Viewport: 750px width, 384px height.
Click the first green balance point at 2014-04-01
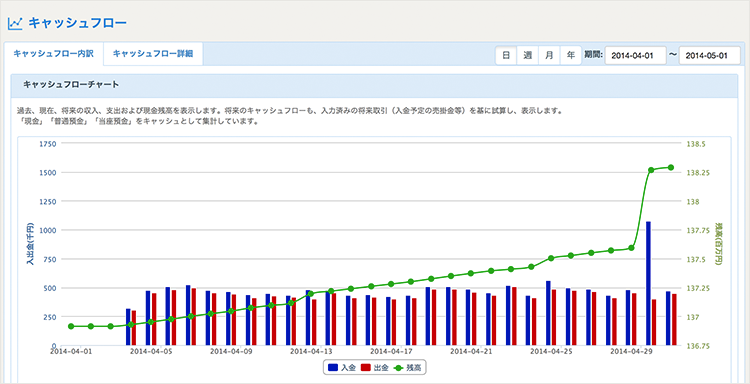pyautogui.click(x=71, y=326)
